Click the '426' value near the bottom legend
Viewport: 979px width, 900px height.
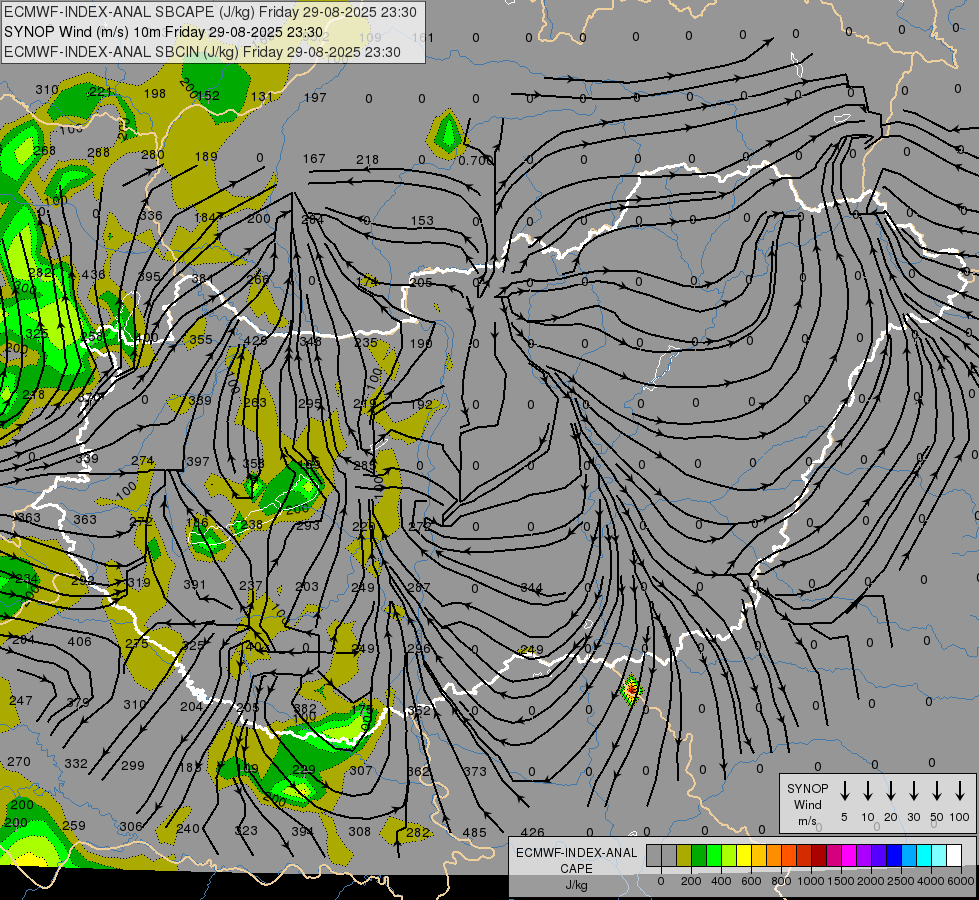point(532,833)
